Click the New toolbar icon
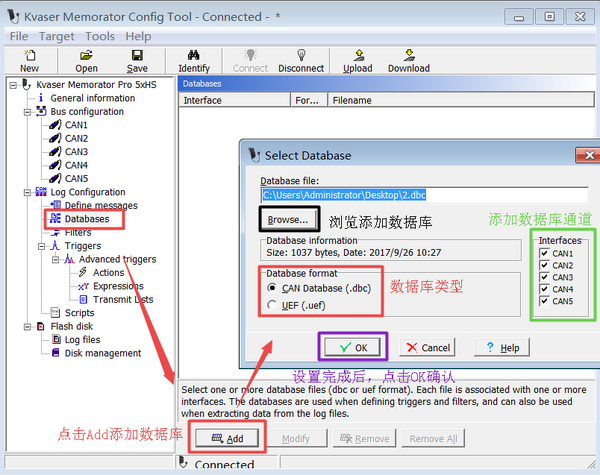This screenshot has height=475, width=600. 29,55
